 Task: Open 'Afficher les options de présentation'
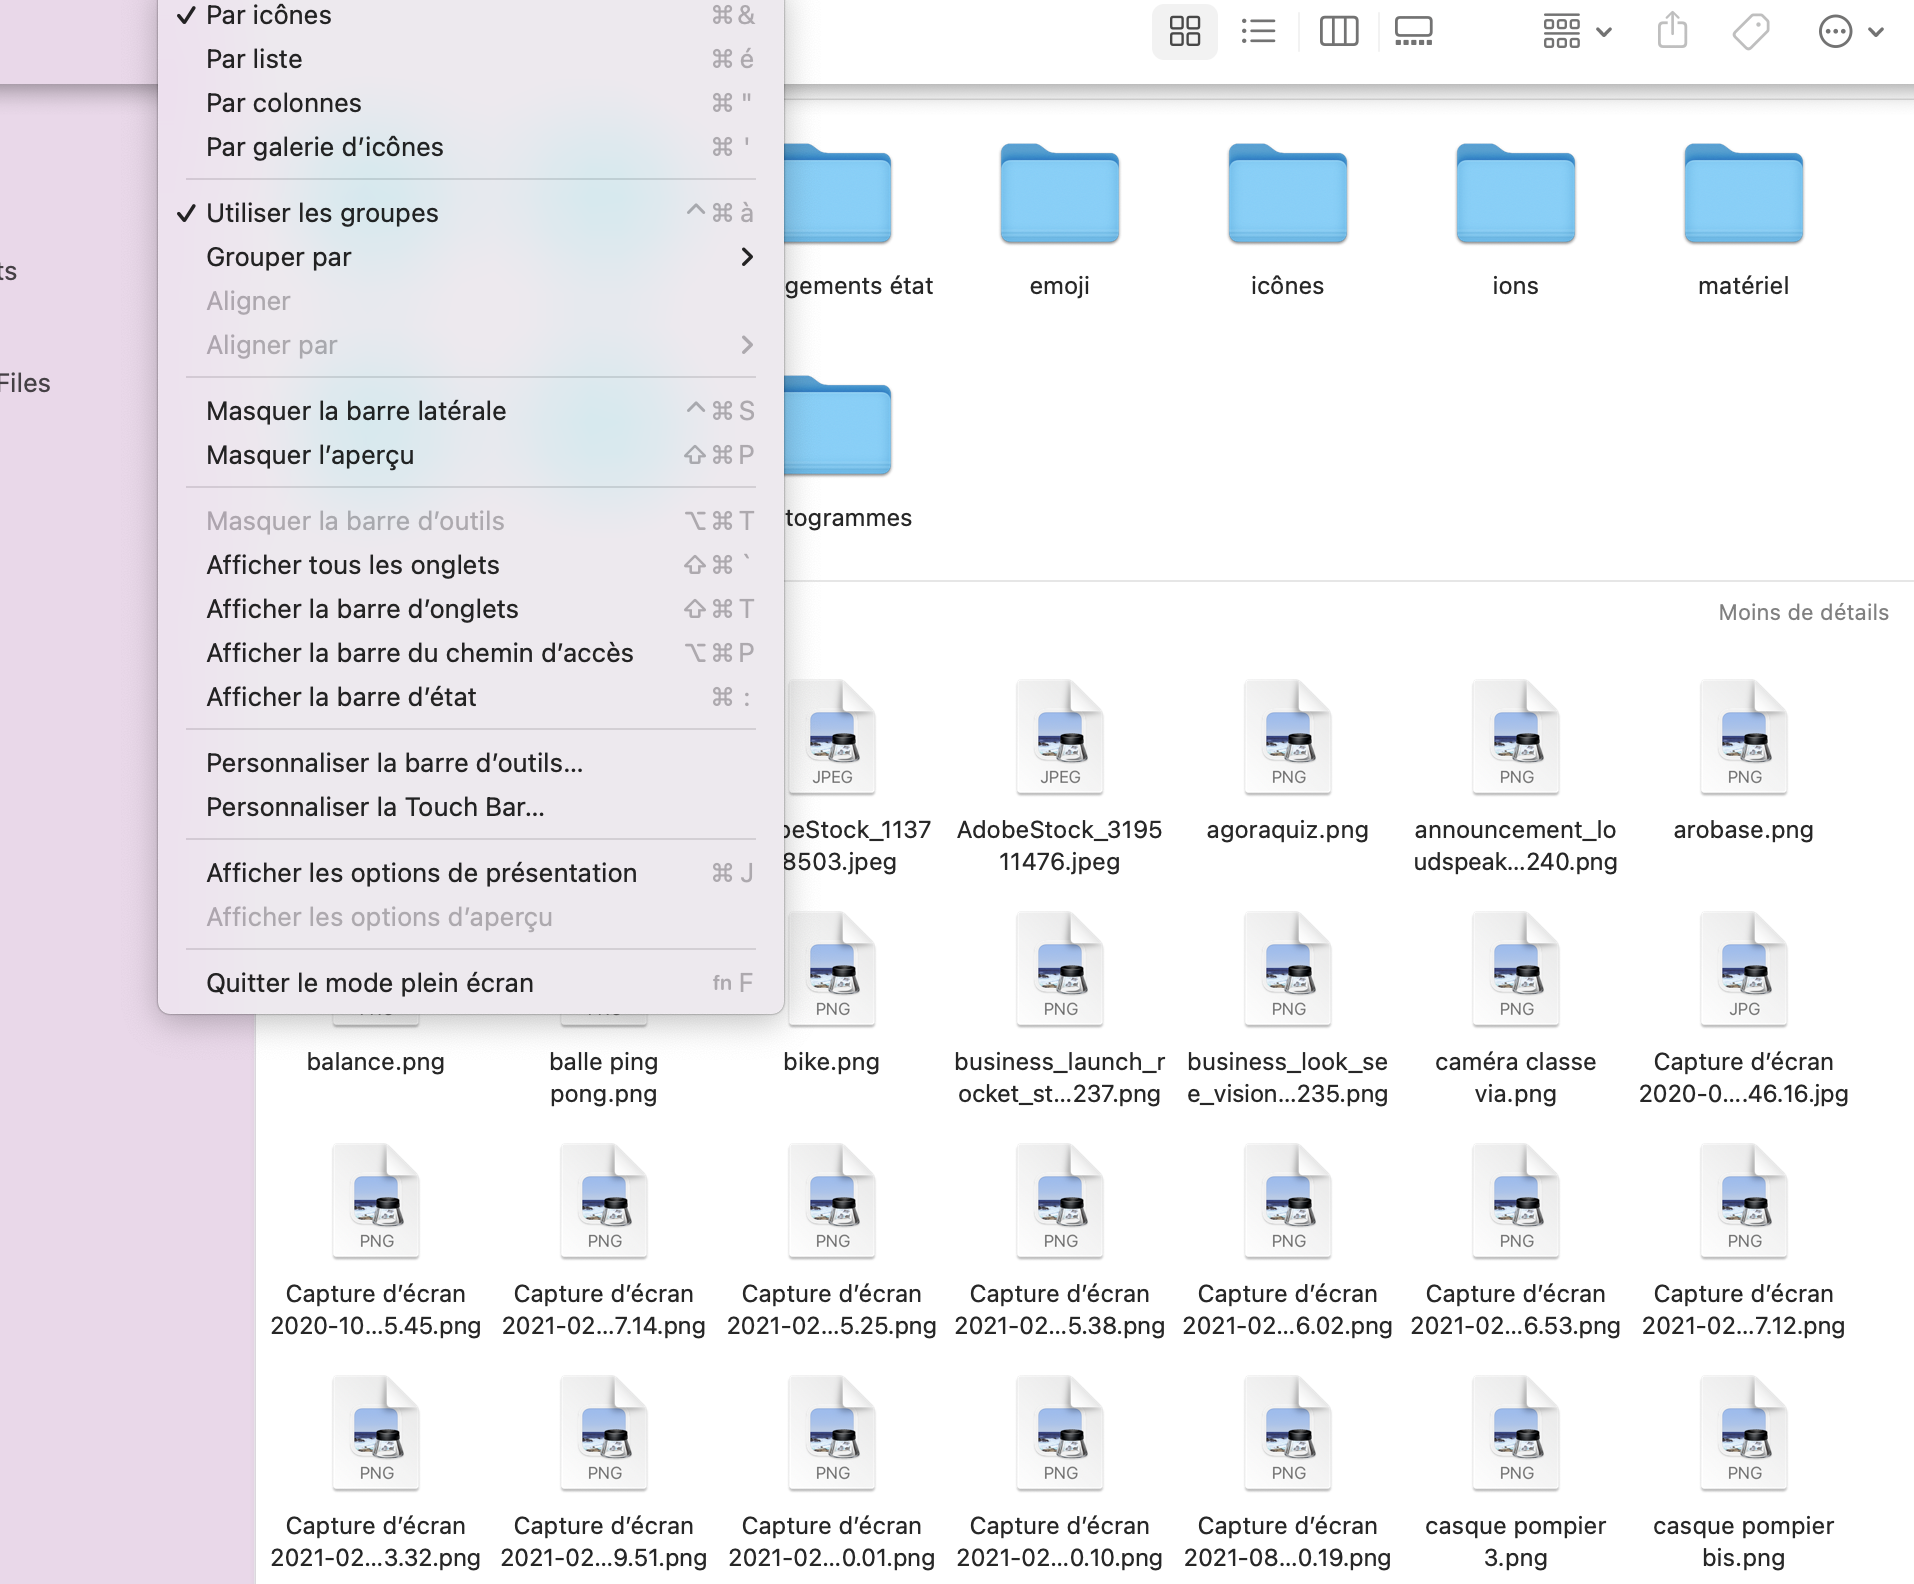[471, 873]
